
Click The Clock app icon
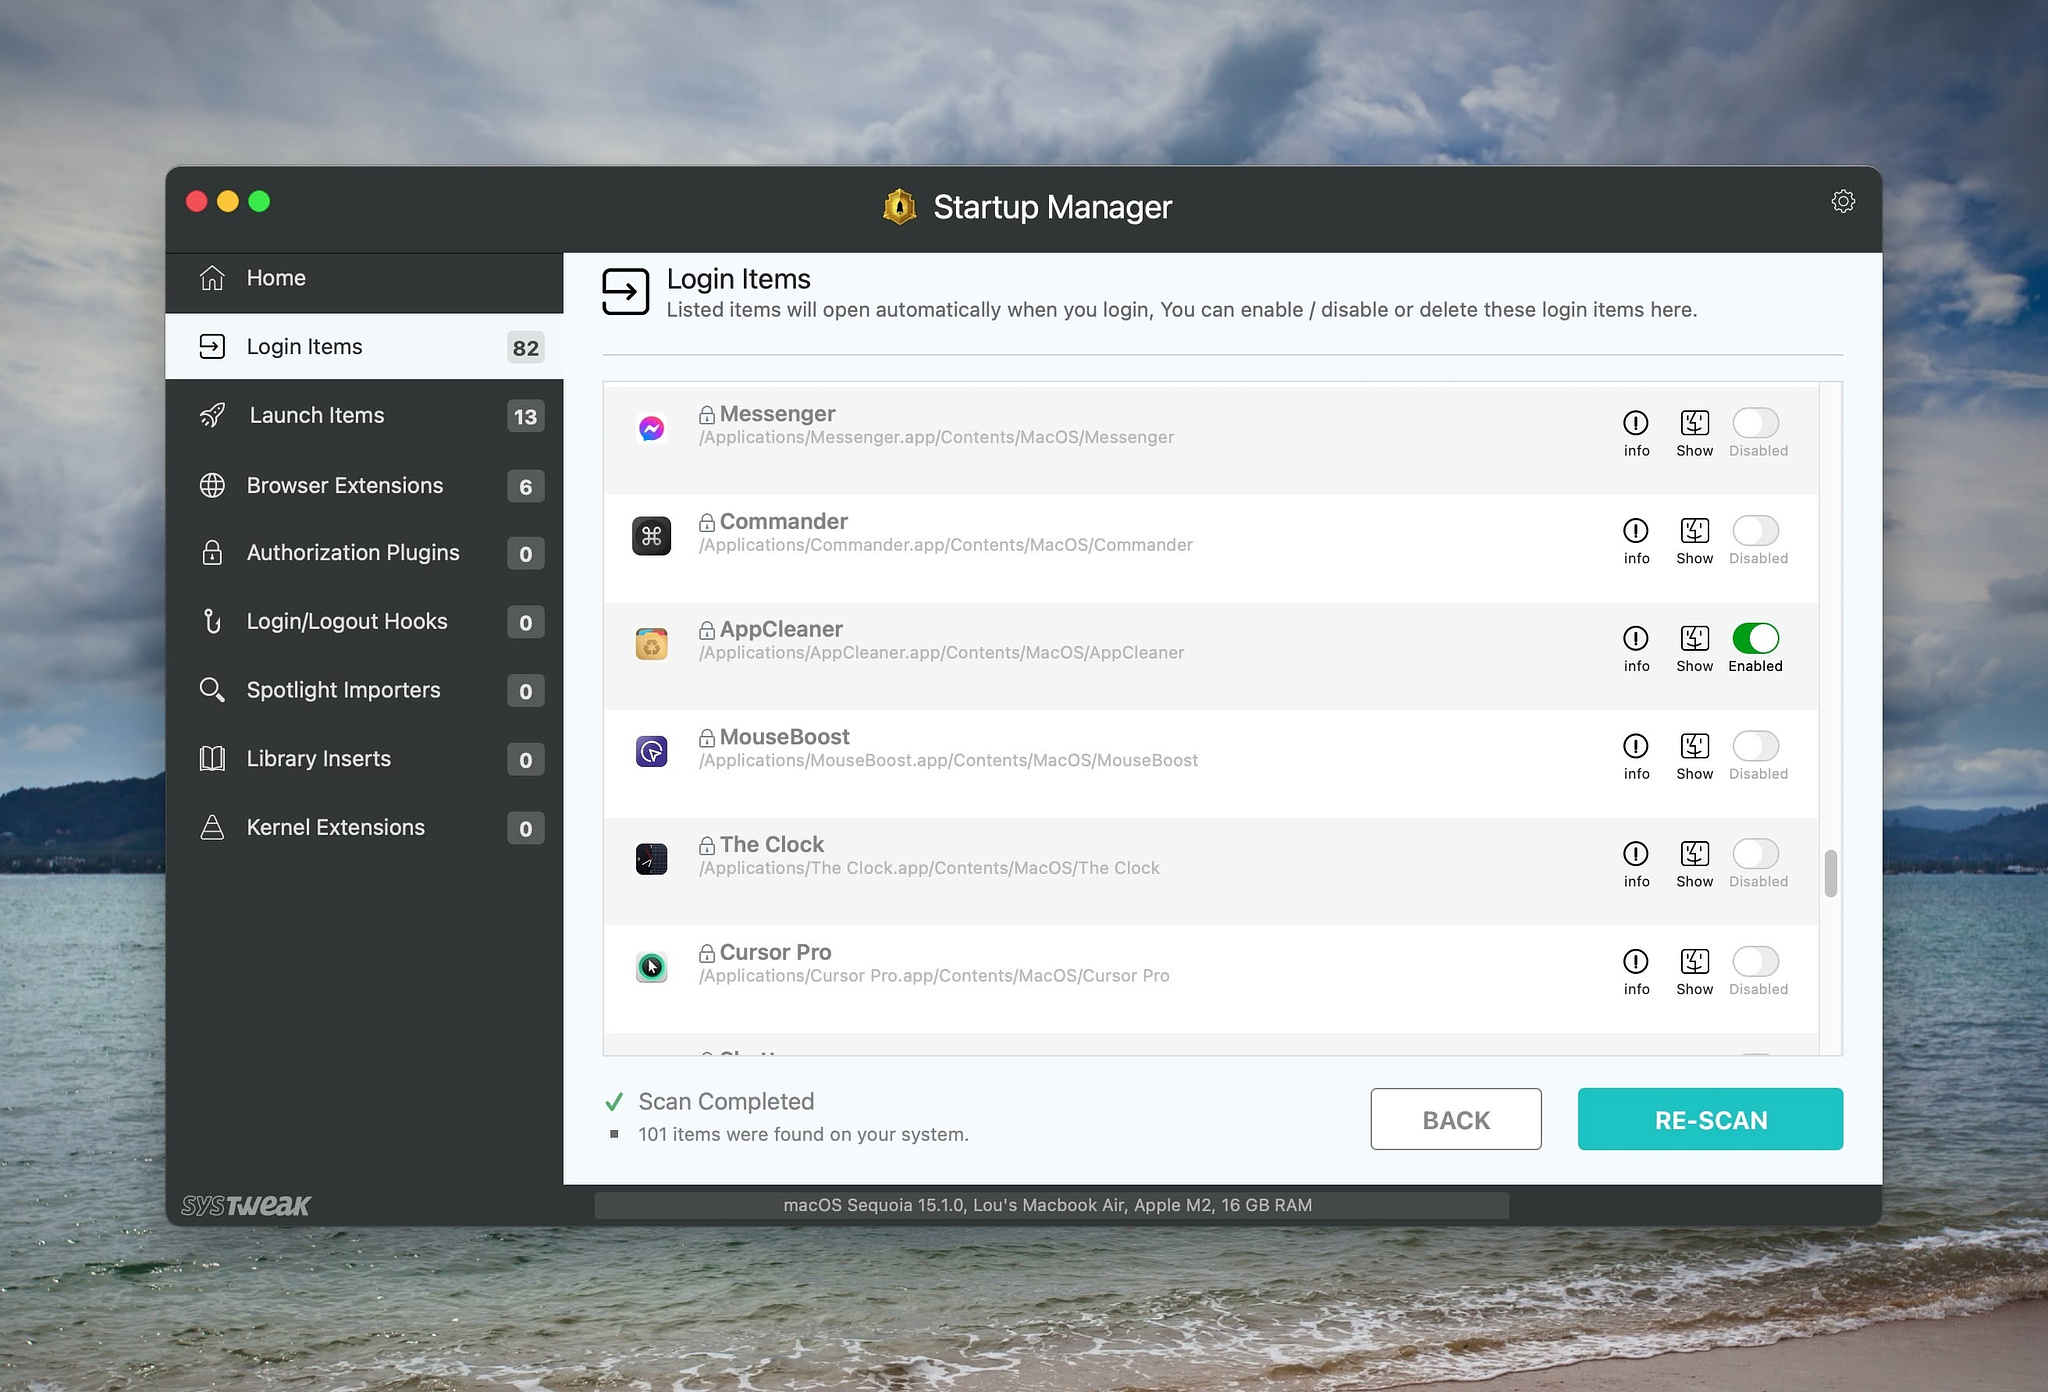[x=651, y=859]
